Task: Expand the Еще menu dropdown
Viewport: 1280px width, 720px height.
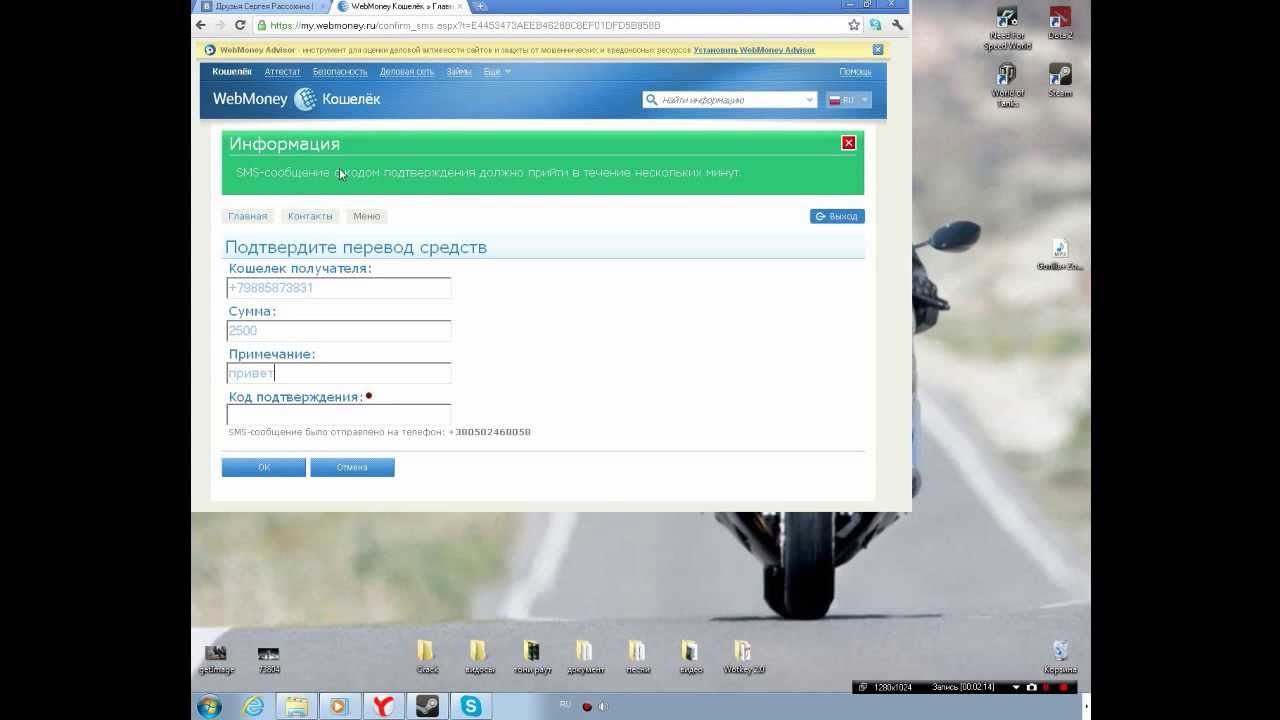Action: pos(497,72)
